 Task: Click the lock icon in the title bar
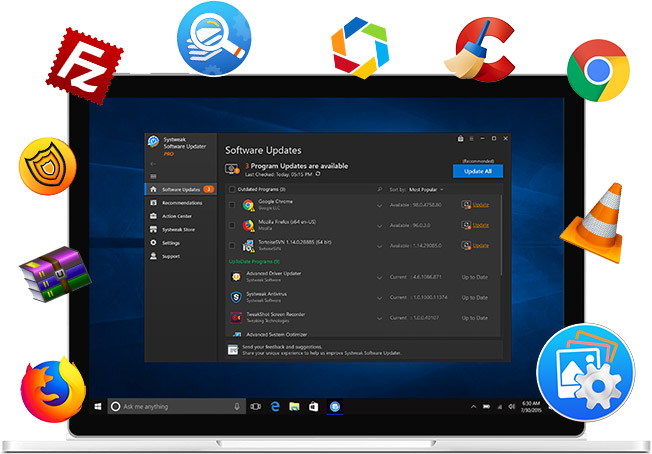(460, 138)
